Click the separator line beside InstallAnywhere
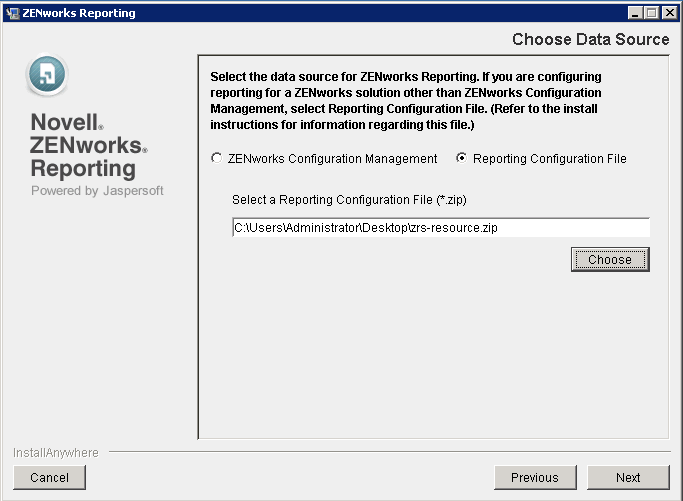This screenshot has height=501, width=683. tap(390, 453)
